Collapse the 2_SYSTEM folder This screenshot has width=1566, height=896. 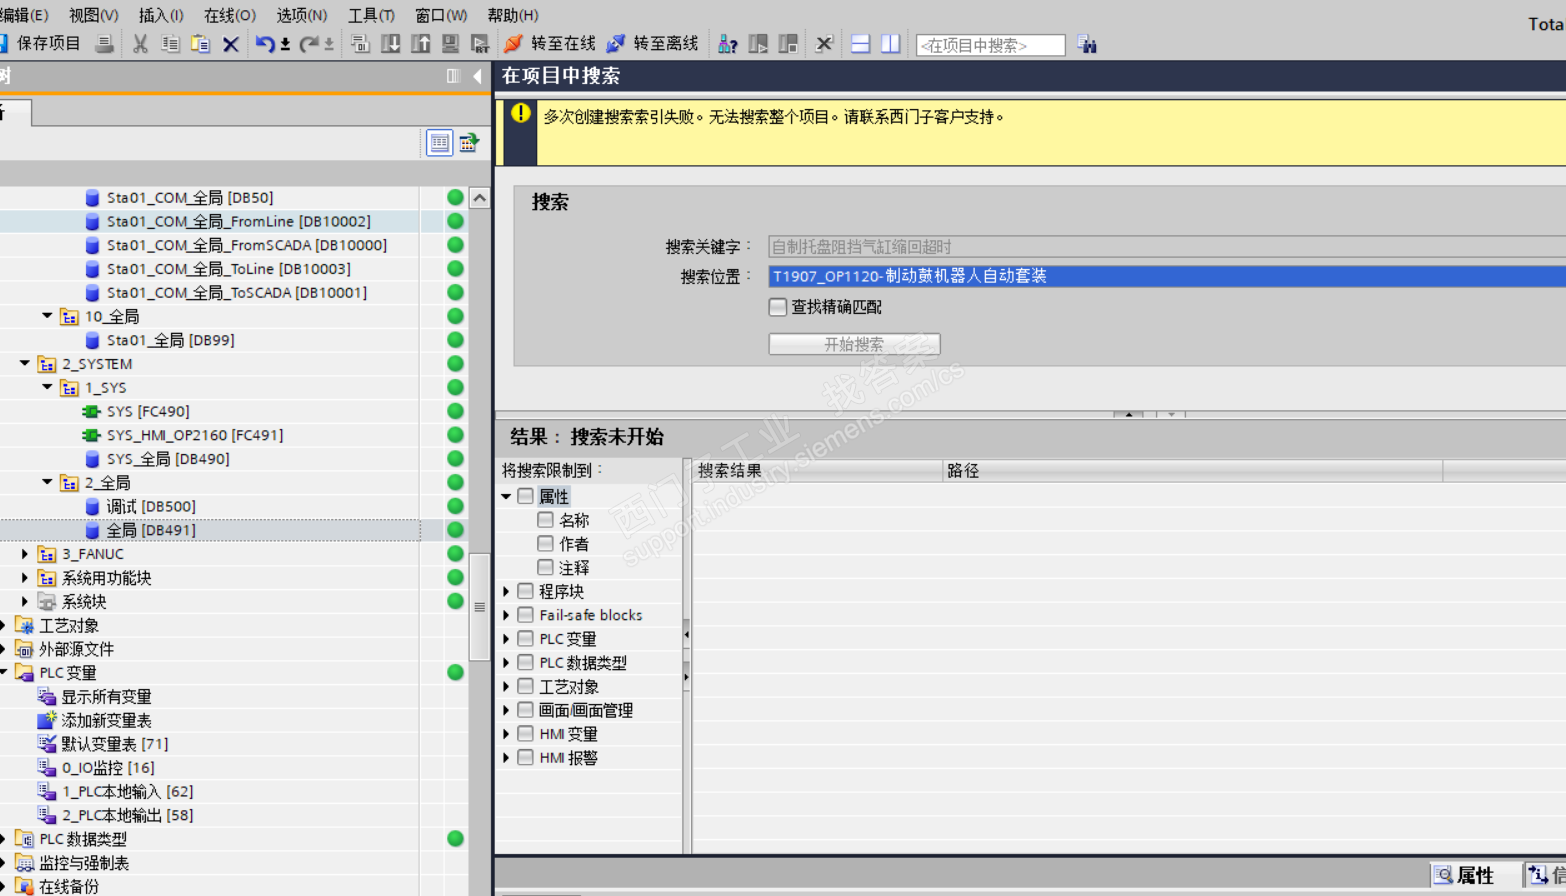coord(25,363)
